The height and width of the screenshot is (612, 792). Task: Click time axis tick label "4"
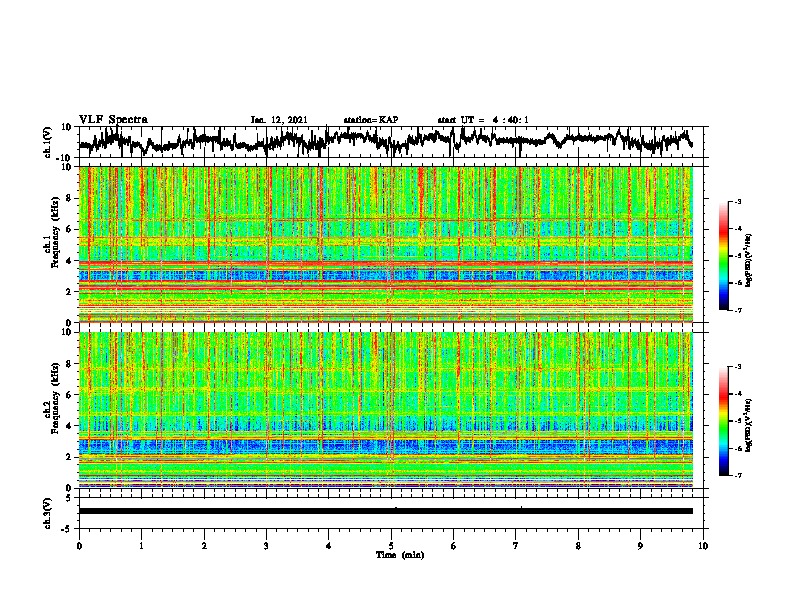pyautogui.click(x=329, y=546)
